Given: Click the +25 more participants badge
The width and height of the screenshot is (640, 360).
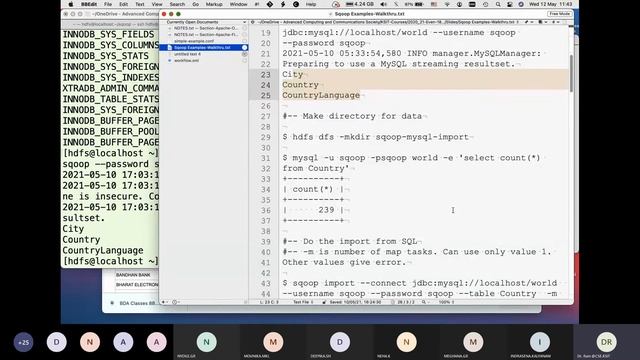Looking at the screenshot, I should click(24, 342).
